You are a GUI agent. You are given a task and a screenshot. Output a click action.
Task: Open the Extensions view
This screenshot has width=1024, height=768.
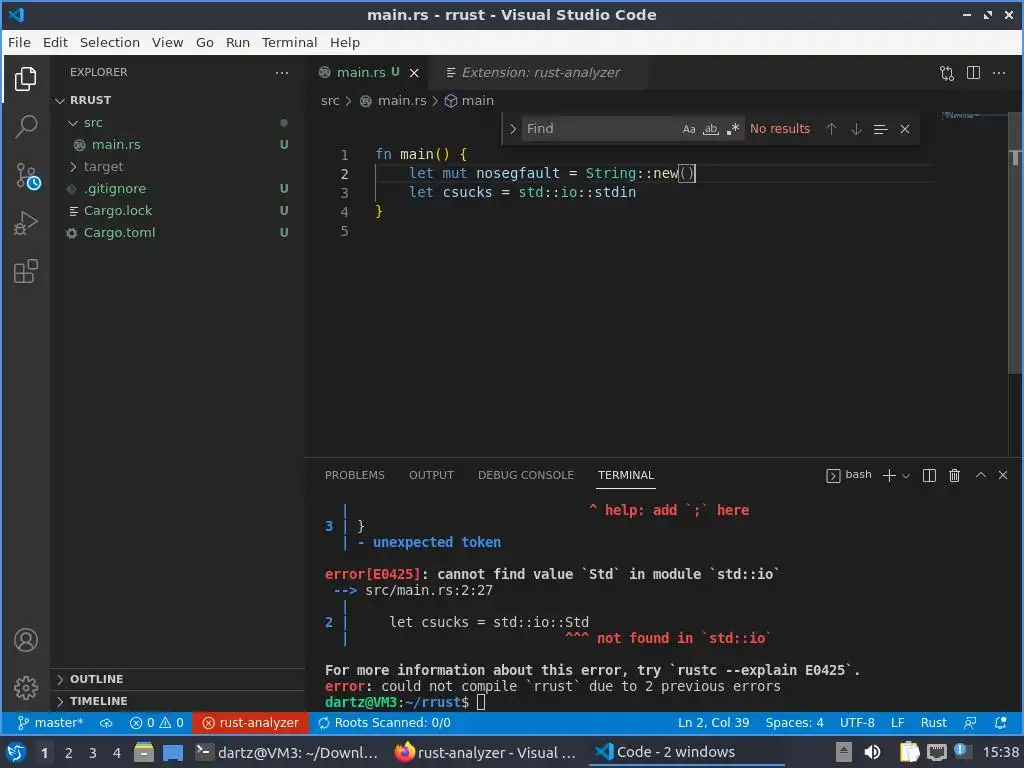click(25, 271)
